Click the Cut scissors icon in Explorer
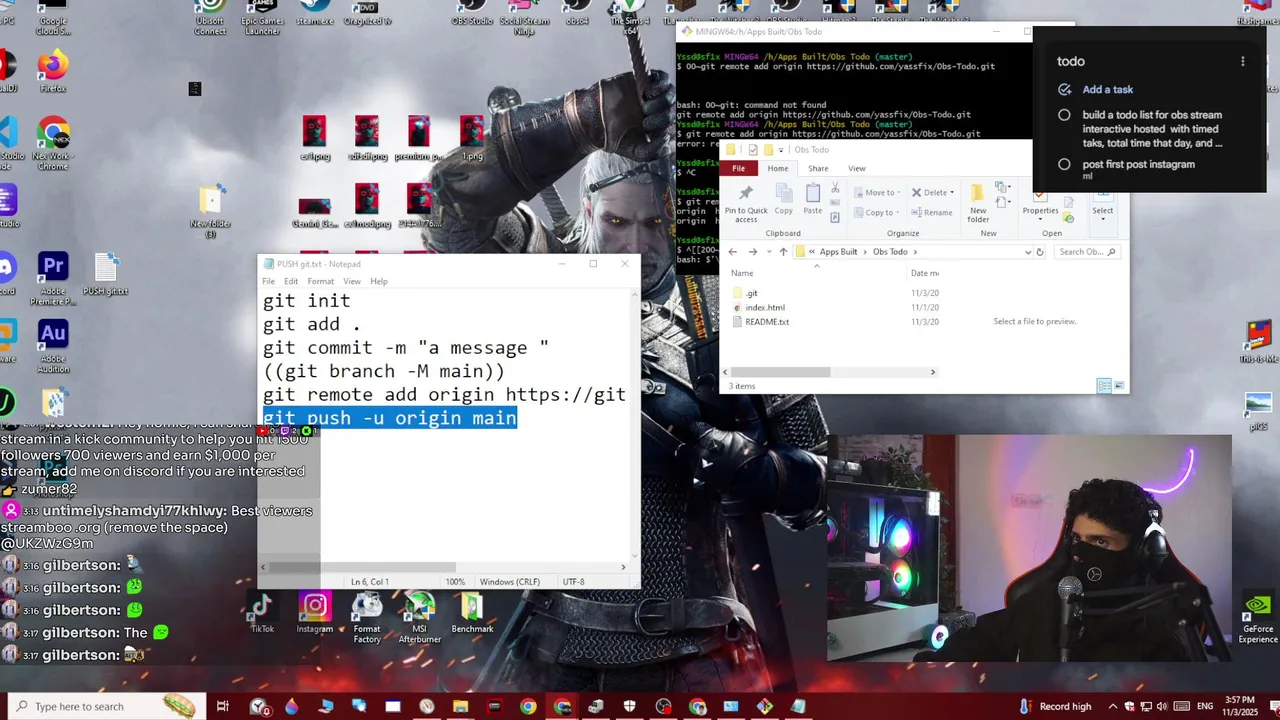Image resolution: width=1280 pixels, height=720 pixels. click(x=834, y=187)
